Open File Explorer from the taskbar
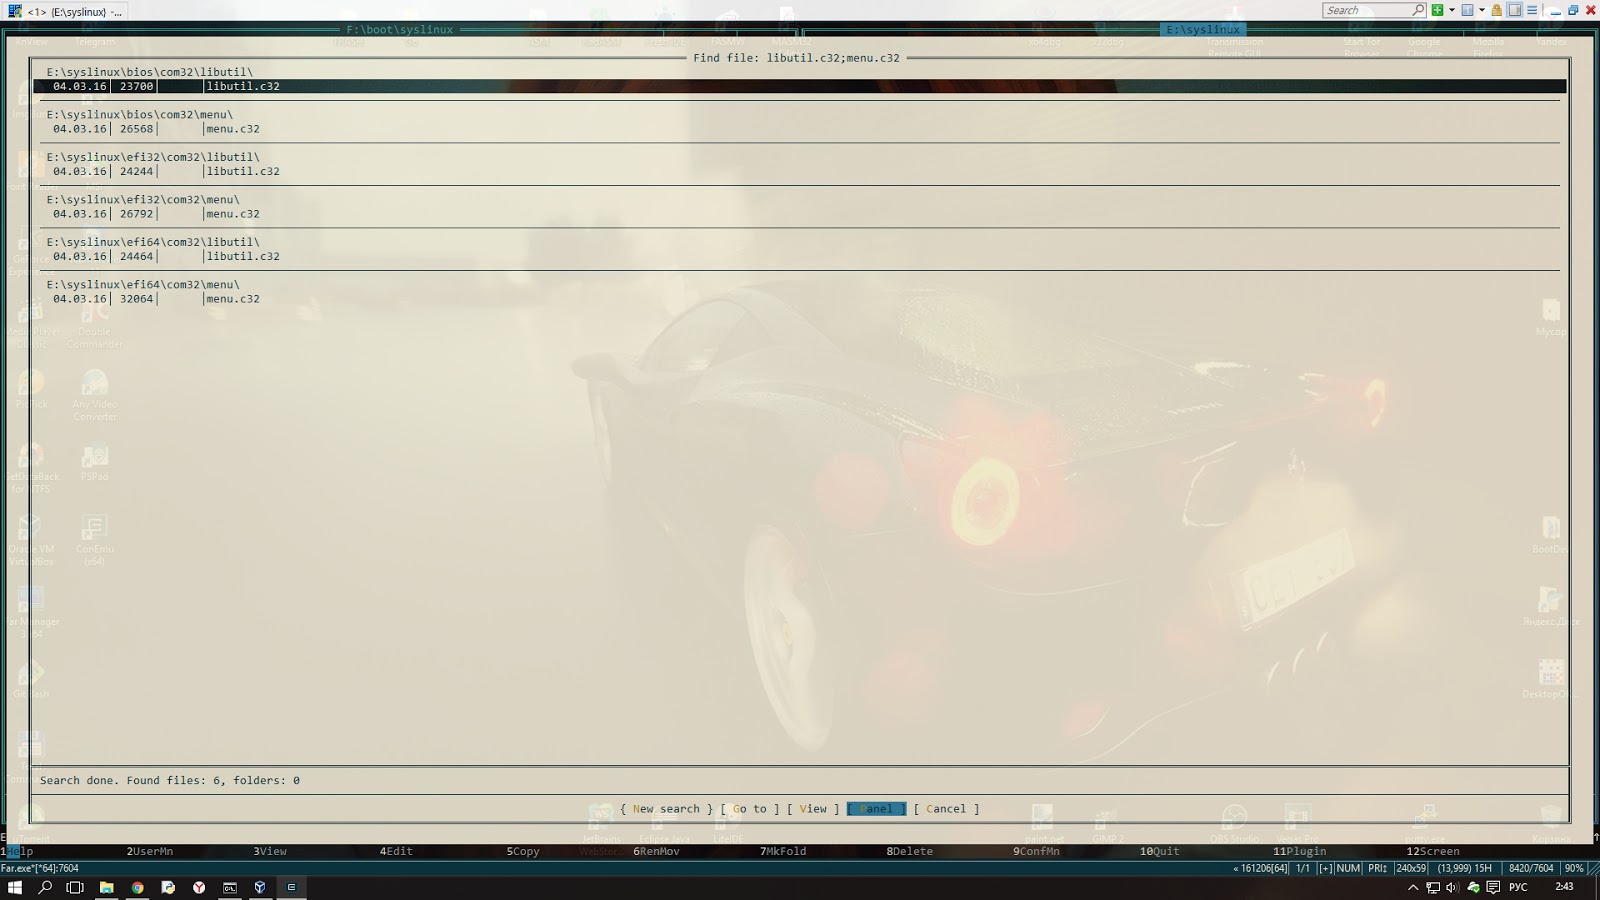The width and height of the screenshot is (1600, 900). [106, 887]
